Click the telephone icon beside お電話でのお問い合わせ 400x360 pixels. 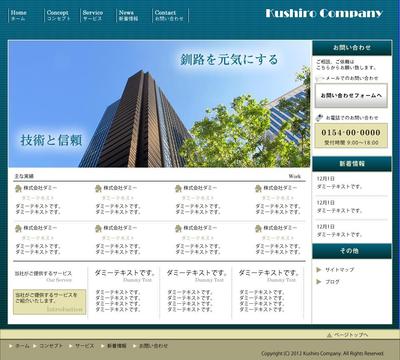tap(319, 118)
